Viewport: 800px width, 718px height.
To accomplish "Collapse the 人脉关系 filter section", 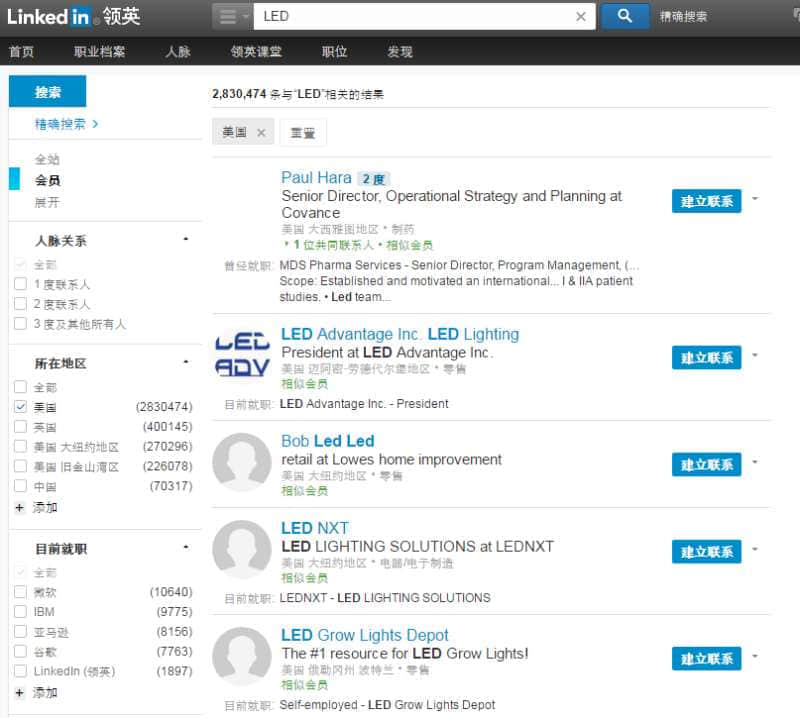I will click(x=185, y=241).
